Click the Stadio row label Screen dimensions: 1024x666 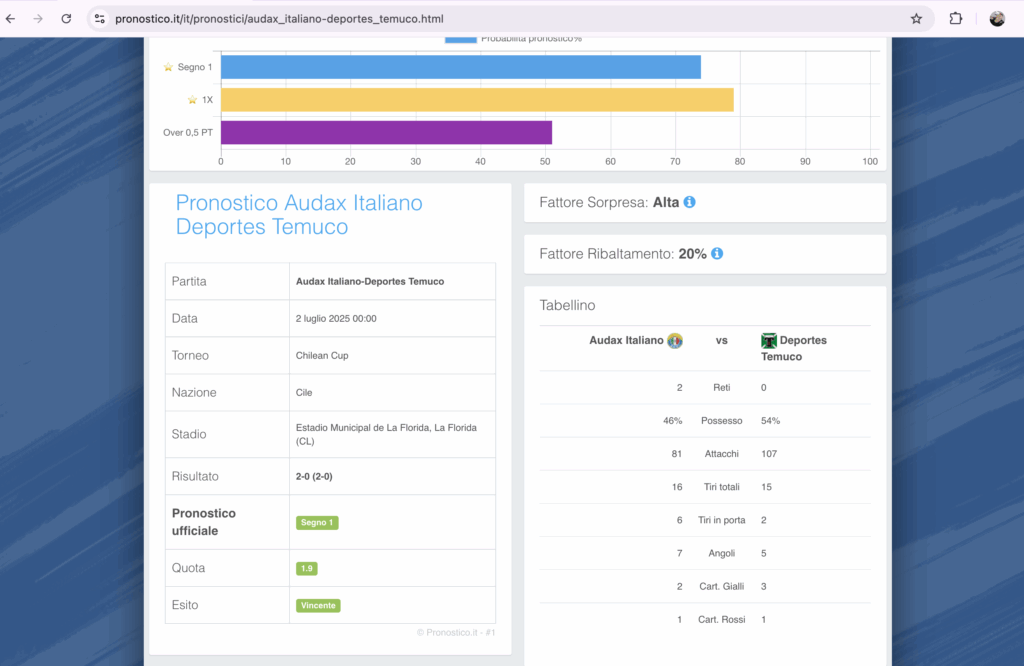coord(189,434)
